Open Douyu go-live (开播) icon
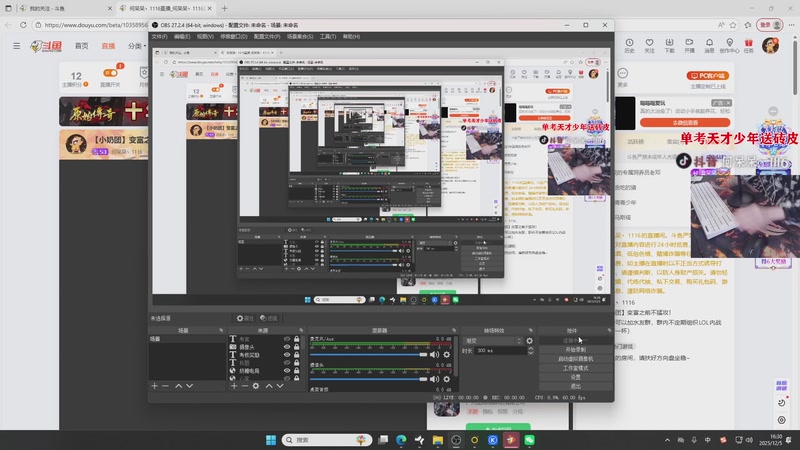Viewport: 800px width, 450px height. pos(689,45)
